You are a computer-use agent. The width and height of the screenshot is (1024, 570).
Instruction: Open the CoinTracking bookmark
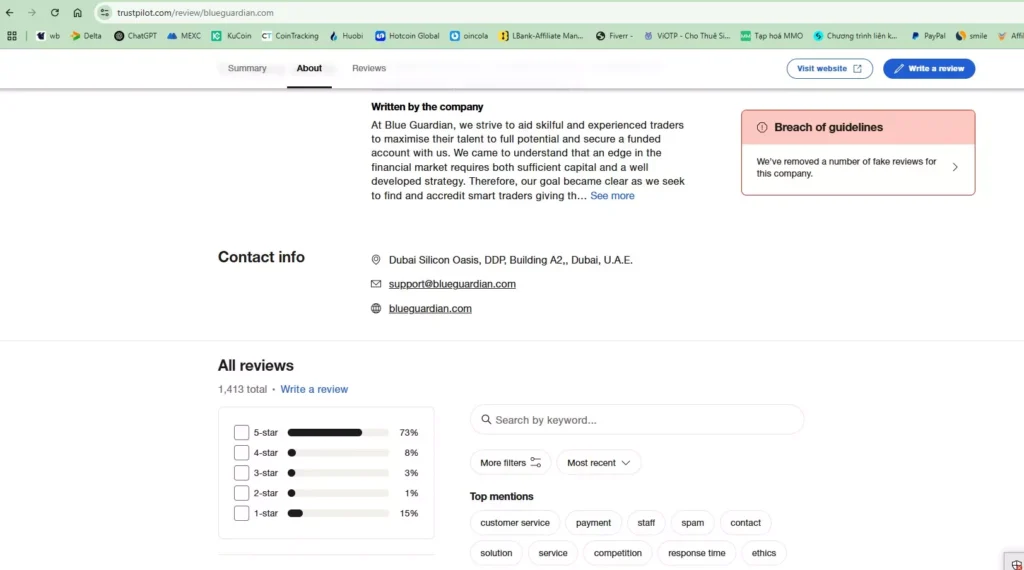coord(290,36)
